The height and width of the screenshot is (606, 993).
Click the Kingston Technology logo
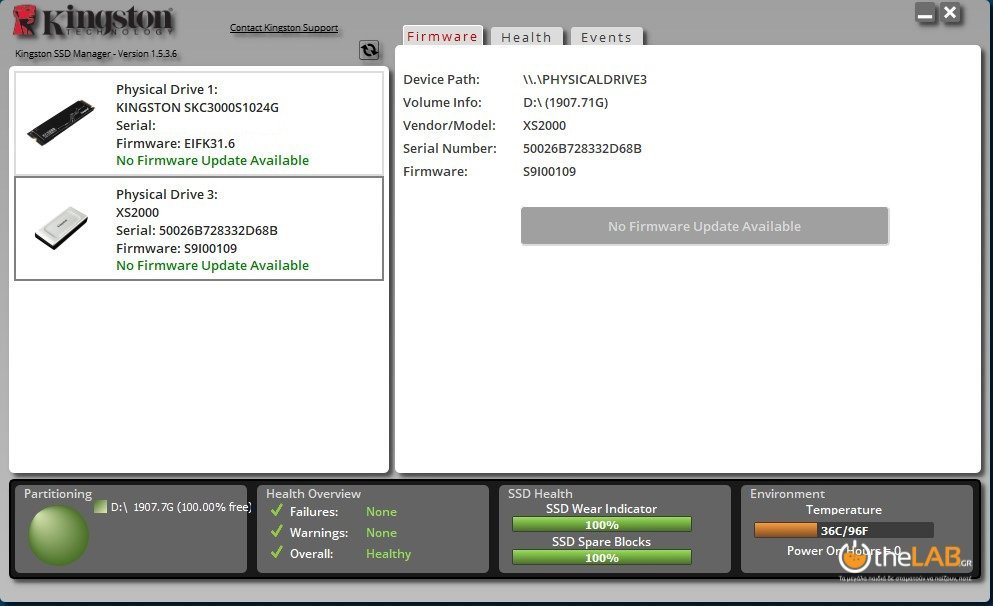pyautogui.click(x=92, y=21)
